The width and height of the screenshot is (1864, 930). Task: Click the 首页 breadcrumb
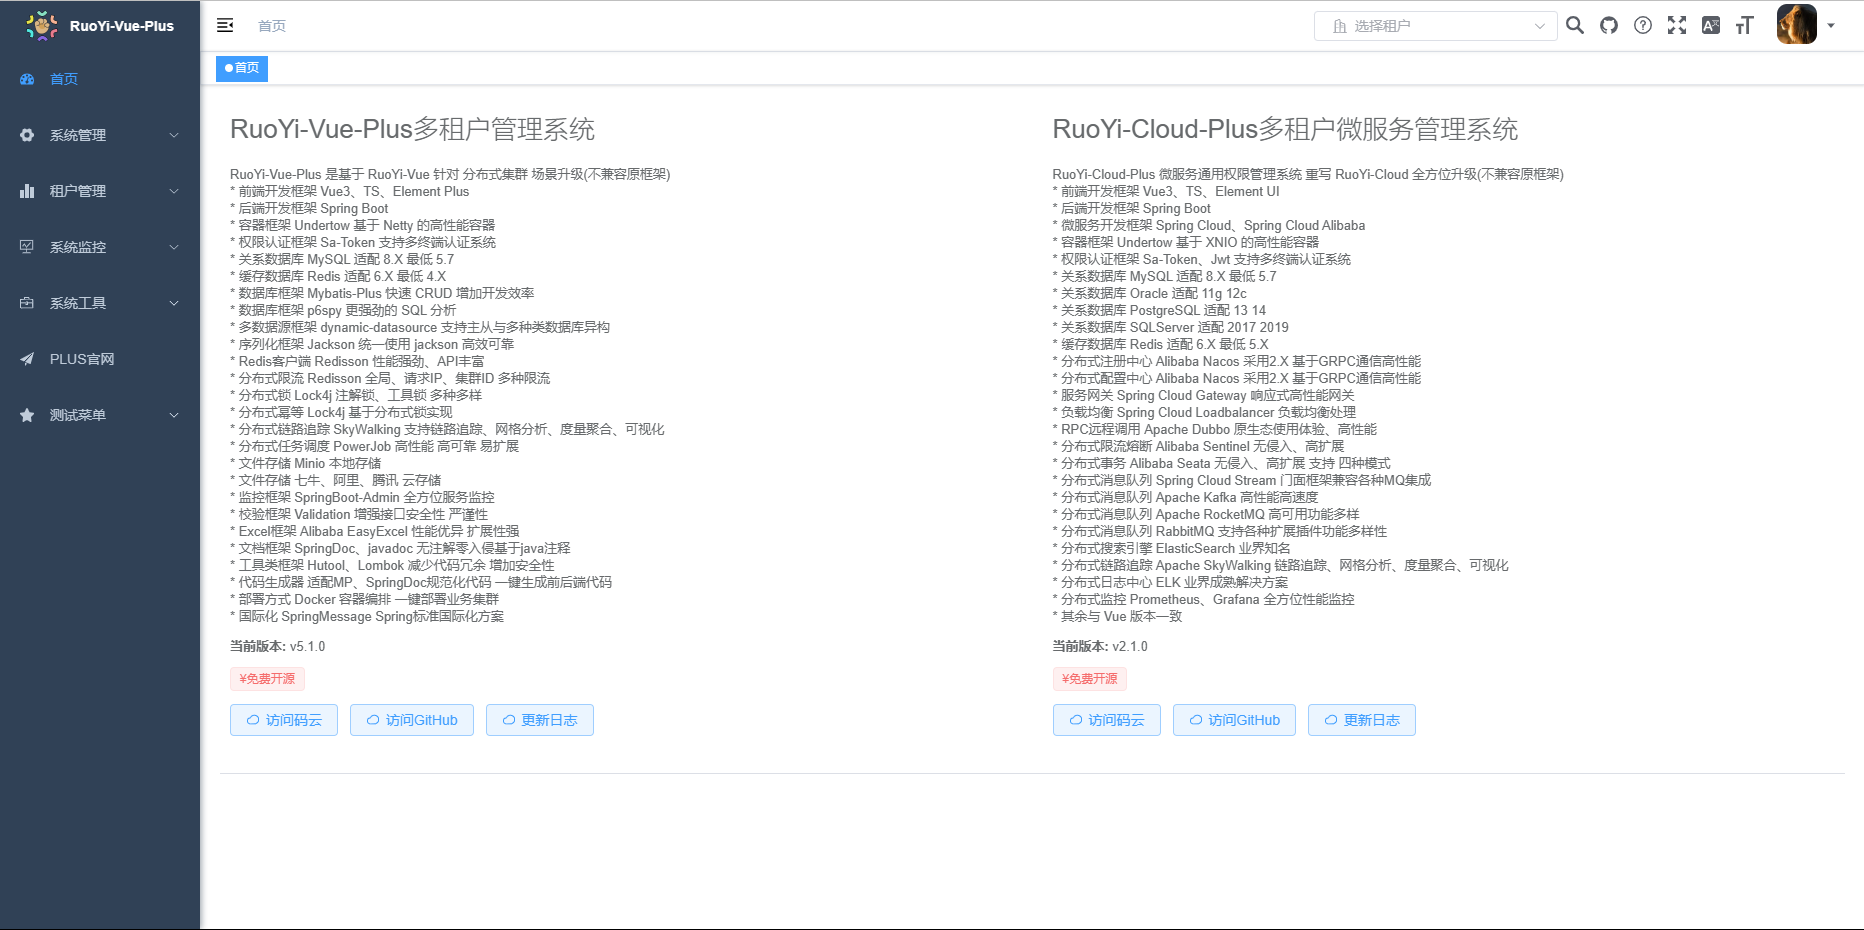pos(272,26)
